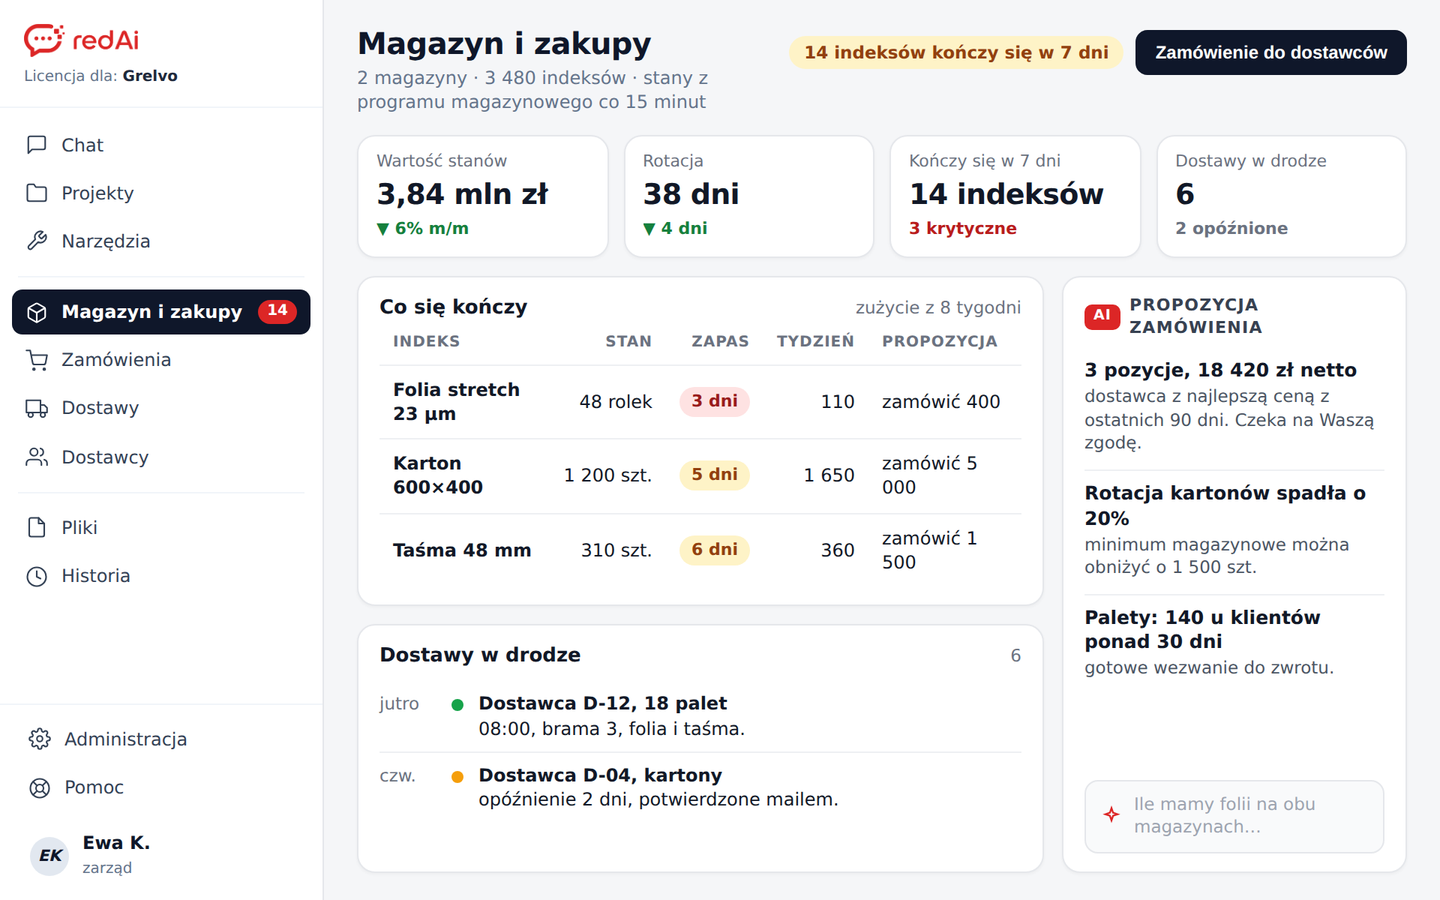Open the 3 pozycje, 18 420 zł proposal
The height and width of the screenshot is (900, 1440).
pyautogui.click(x=1234, y=406)
